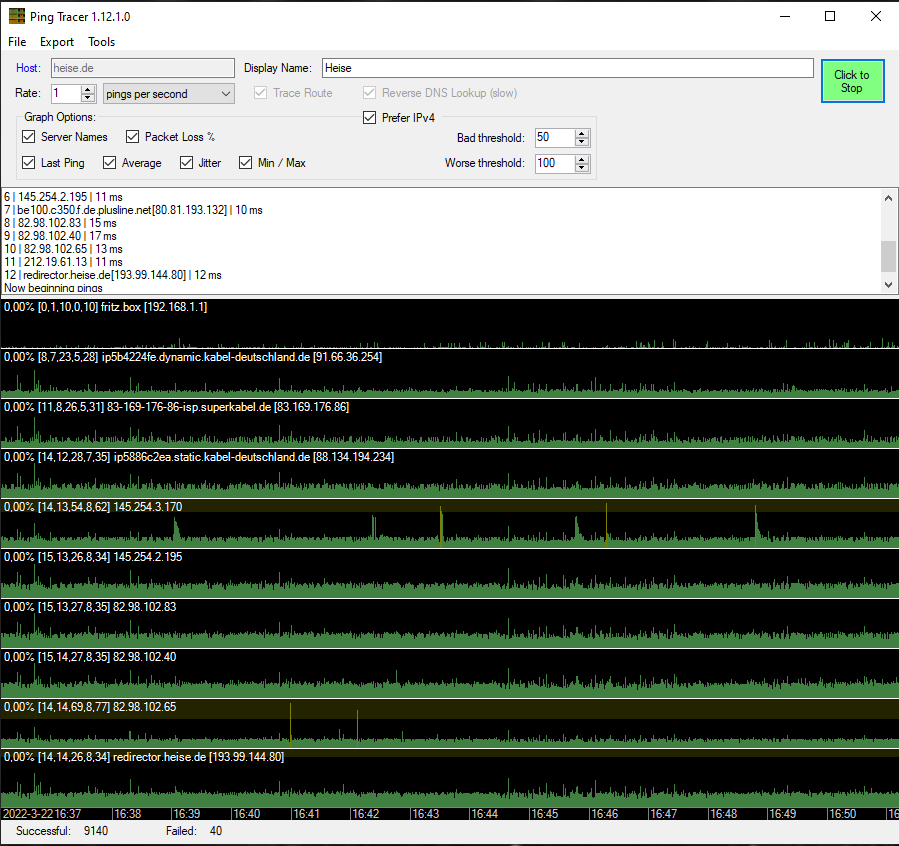Click the blue Host label link
Image resolution: width=899 pixels, height=846 pixels.
coord(28,68)
